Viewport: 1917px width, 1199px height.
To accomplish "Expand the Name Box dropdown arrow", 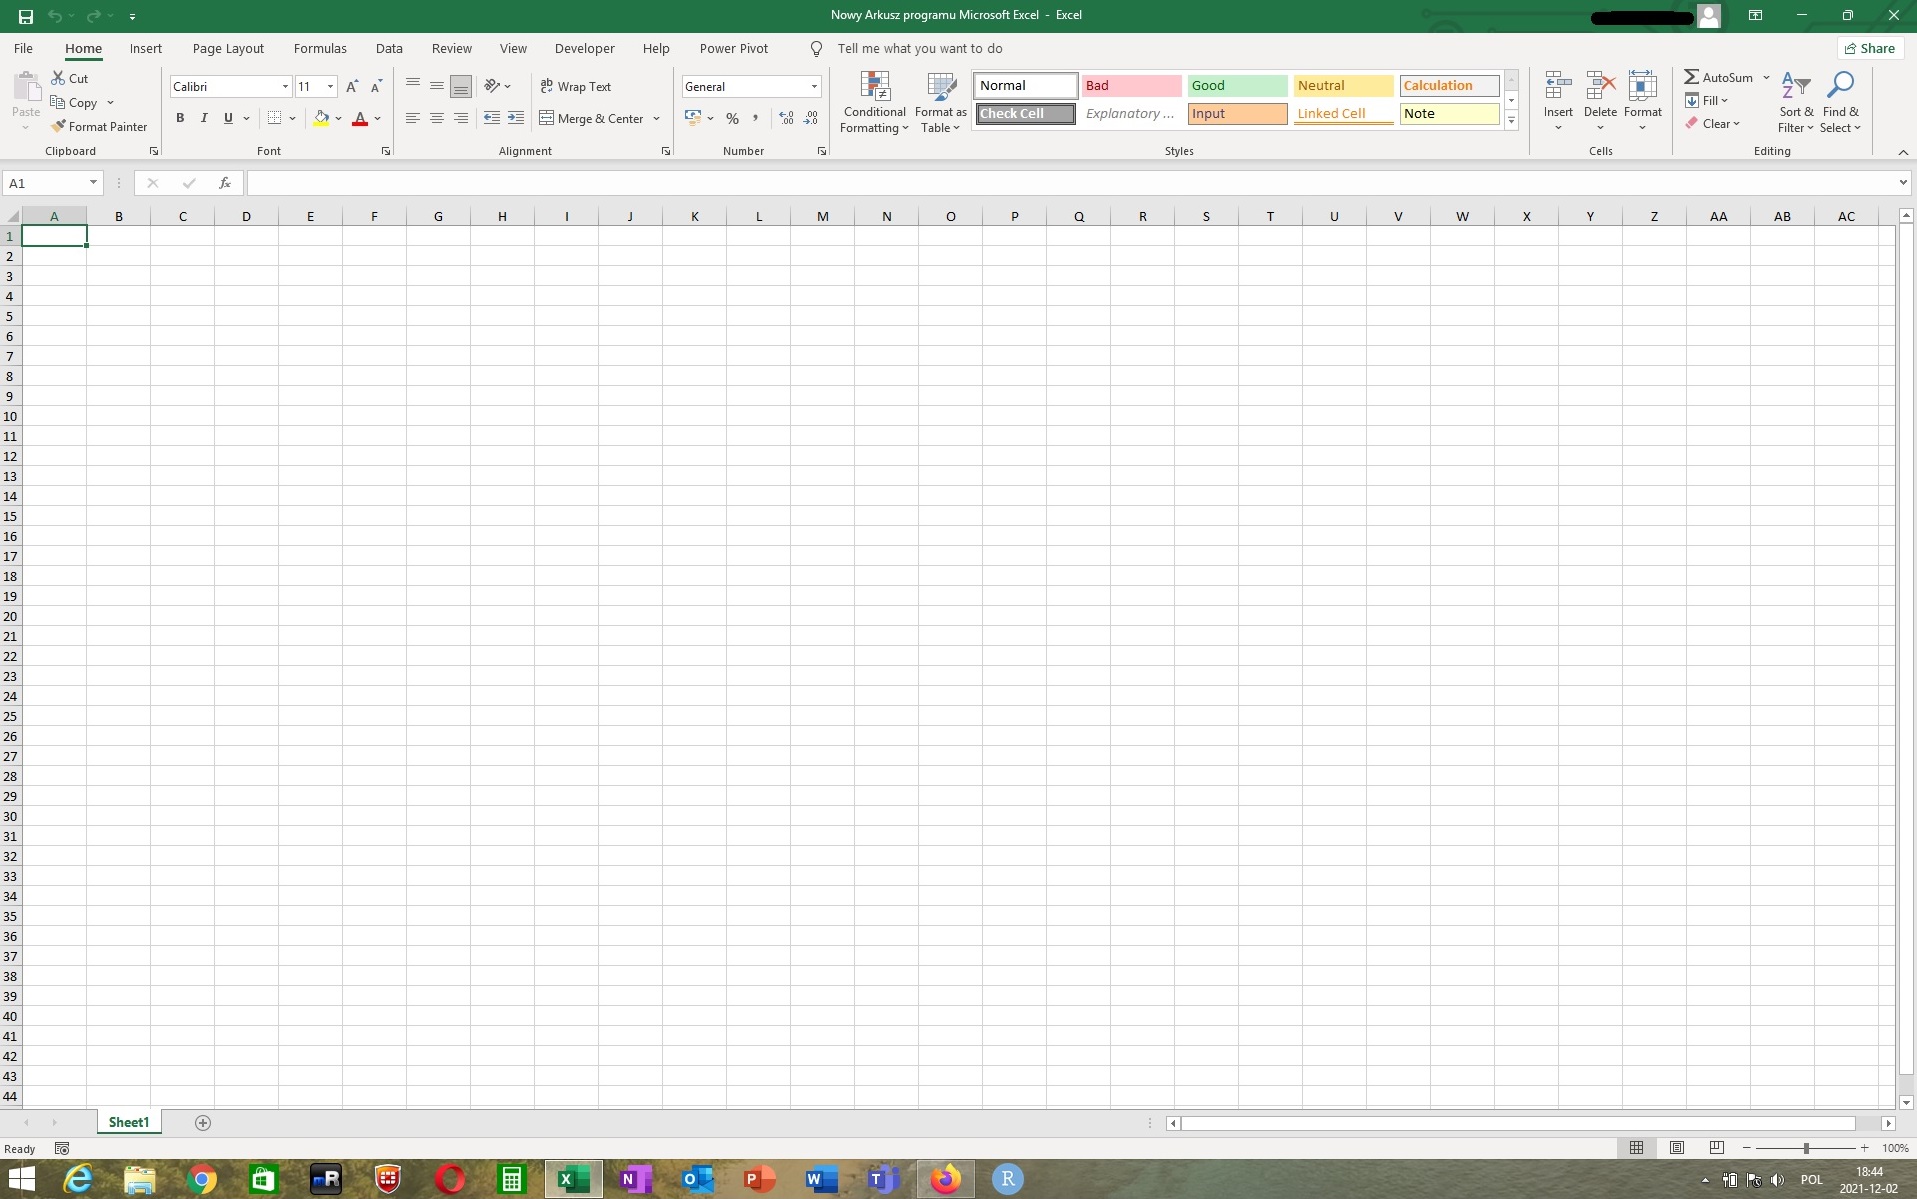I will coord(93,183).
